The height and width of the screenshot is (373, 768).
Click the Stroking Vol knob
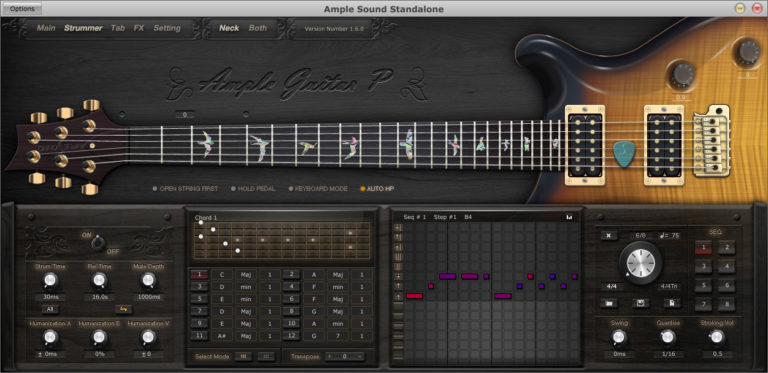pos(717,337)
